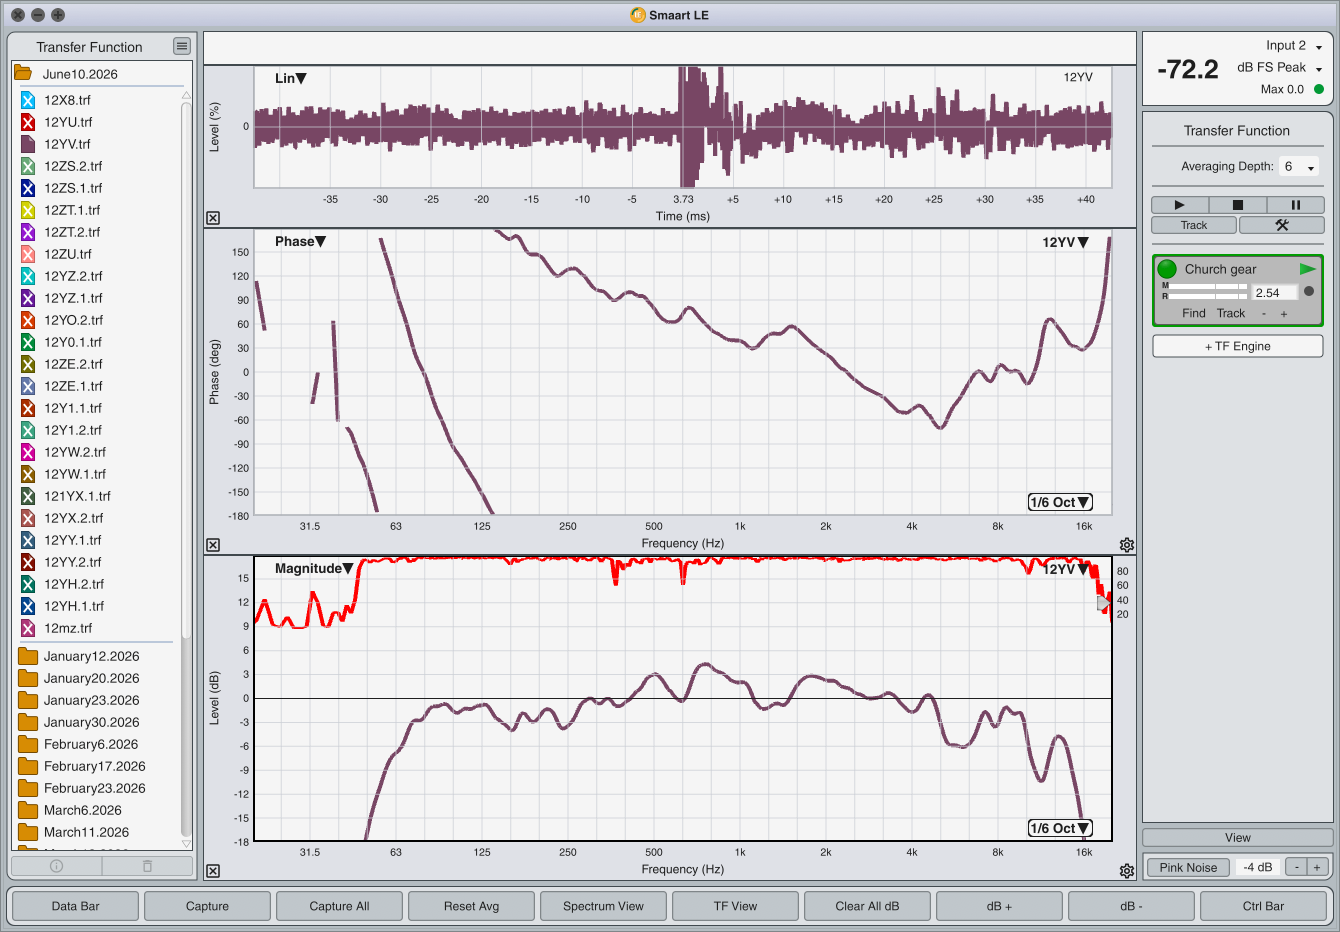Start the Church gear engine green arrow

coord(1307,269)
